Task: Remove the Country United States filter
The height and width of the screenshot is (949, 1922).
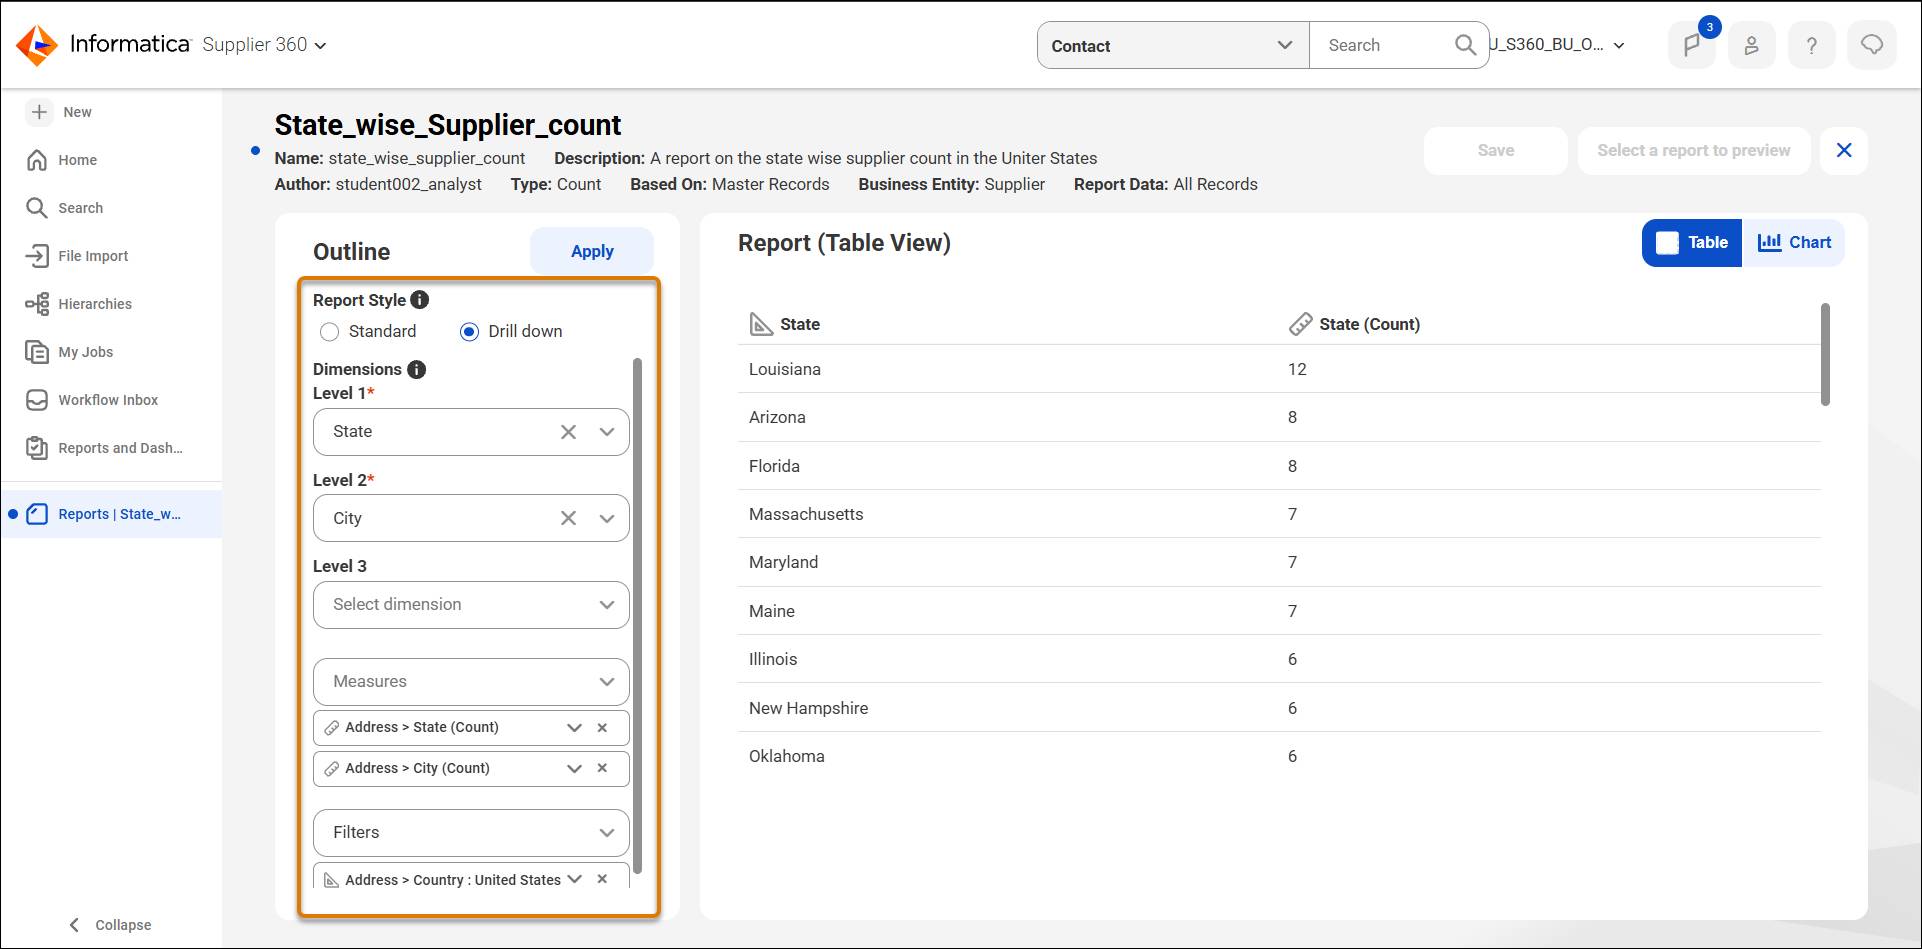Action: [602, 879]
